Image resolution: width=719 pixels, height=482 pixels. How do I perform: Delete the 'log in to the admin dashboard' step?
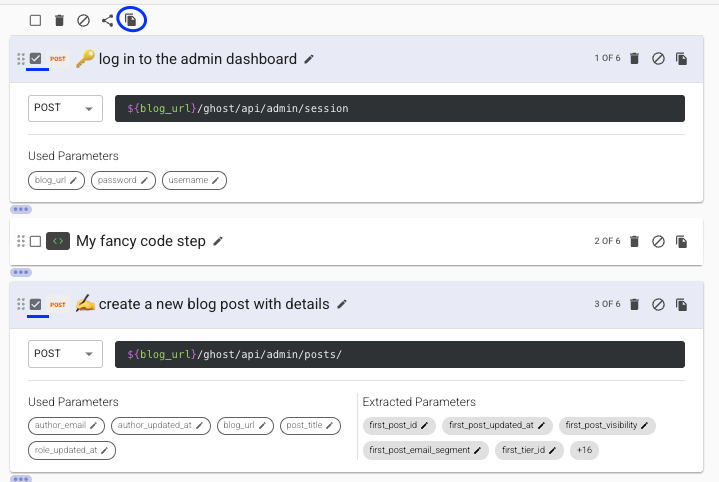tap(634, 59)
